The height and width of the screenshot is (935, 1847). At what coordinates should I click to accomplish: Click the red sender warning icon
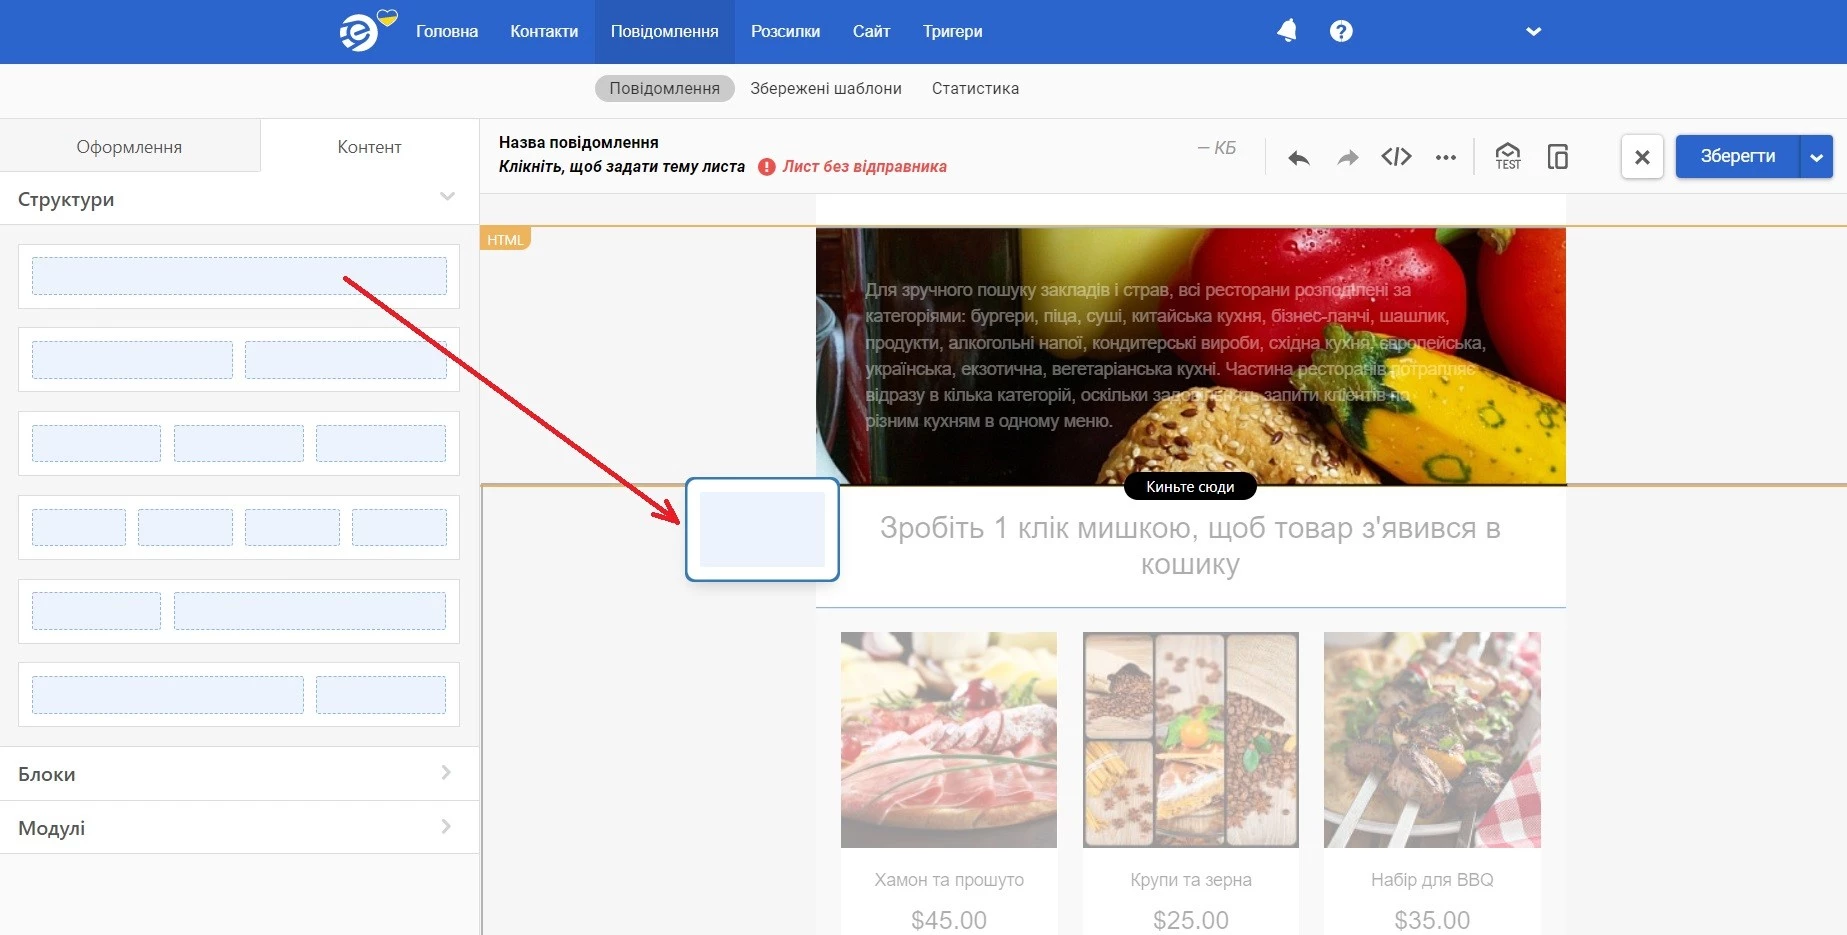click(x=767, y=167)
